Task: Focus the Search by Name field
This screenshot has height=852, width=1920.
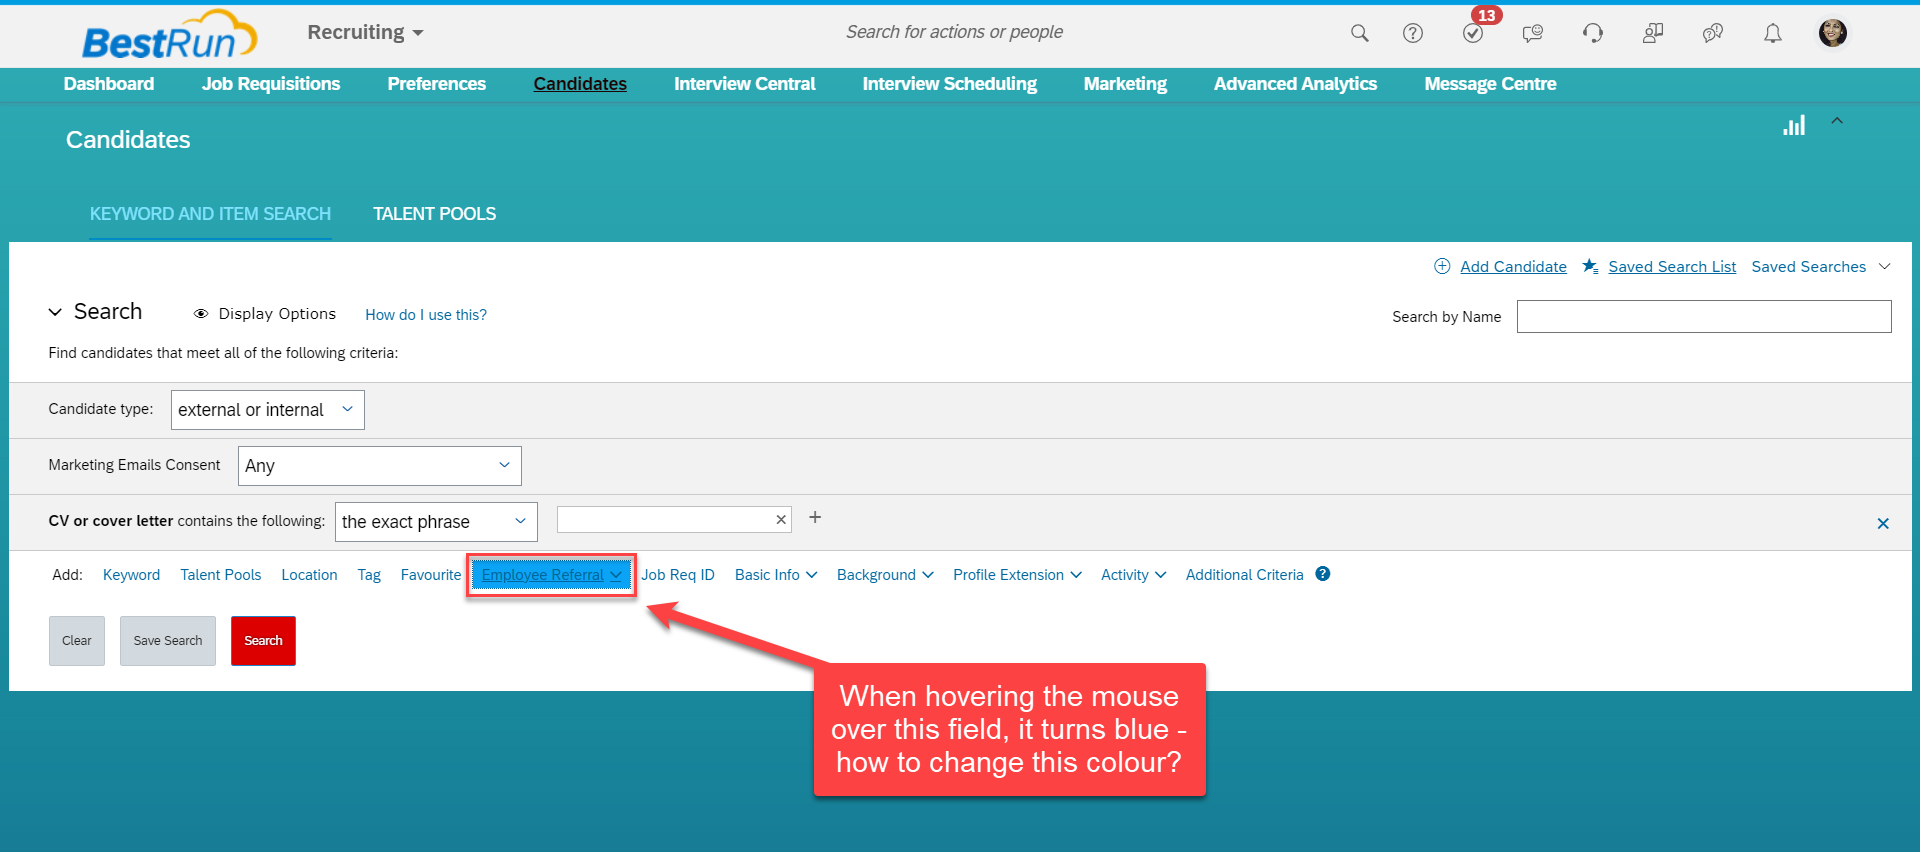Action: point(1704,316)
